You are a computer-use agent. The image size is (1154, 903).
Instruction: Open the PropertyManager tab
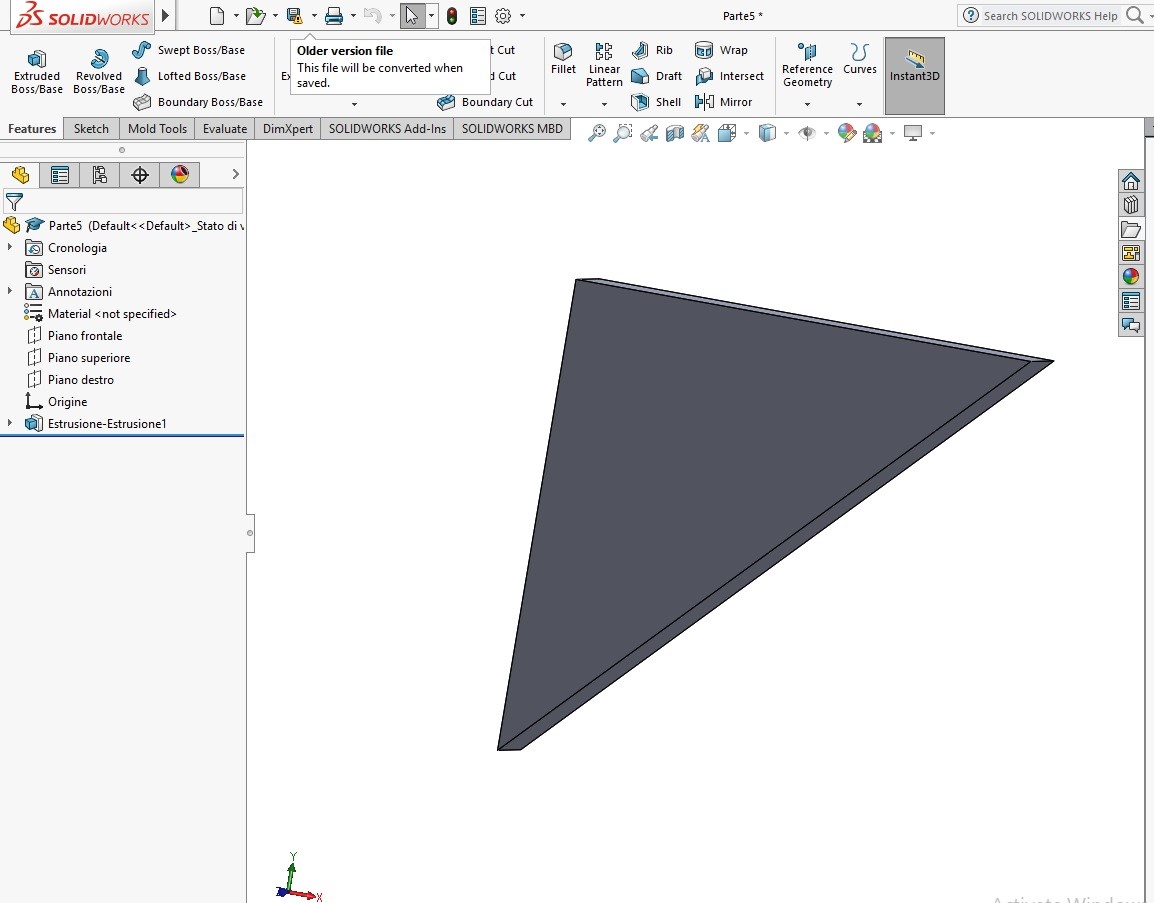[60, 174]
